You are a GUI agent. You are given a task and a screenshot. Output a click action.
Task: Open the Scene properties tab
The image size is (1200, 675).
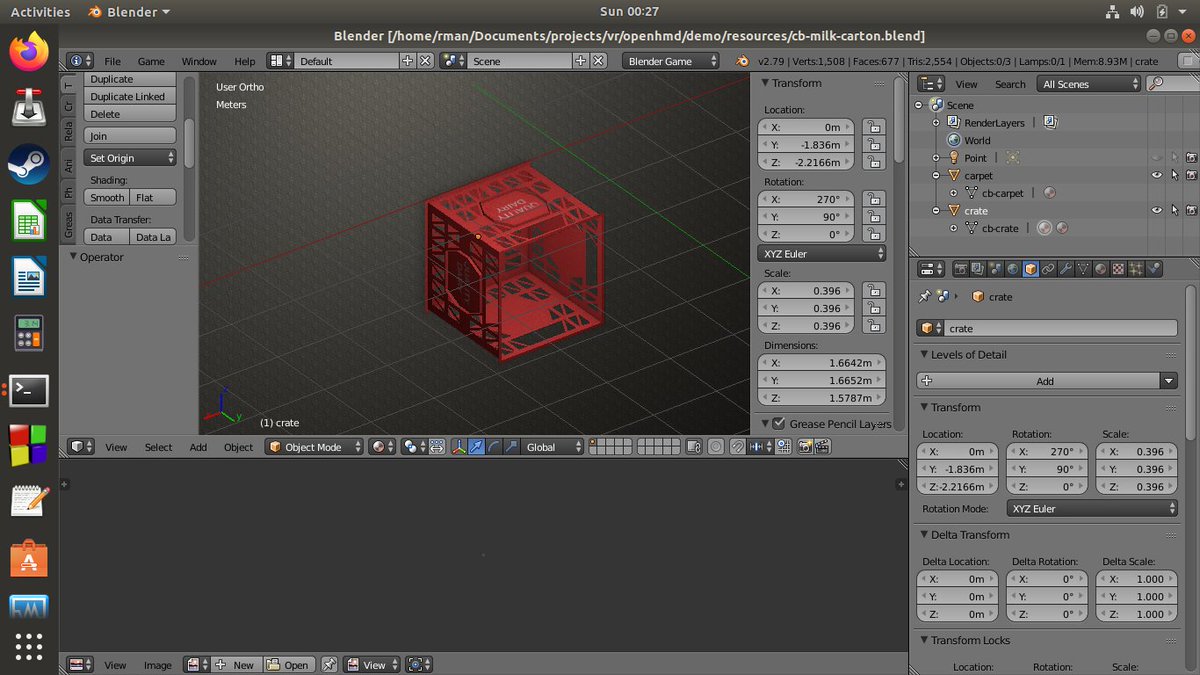pyautogui.click(x=995, y=268)
